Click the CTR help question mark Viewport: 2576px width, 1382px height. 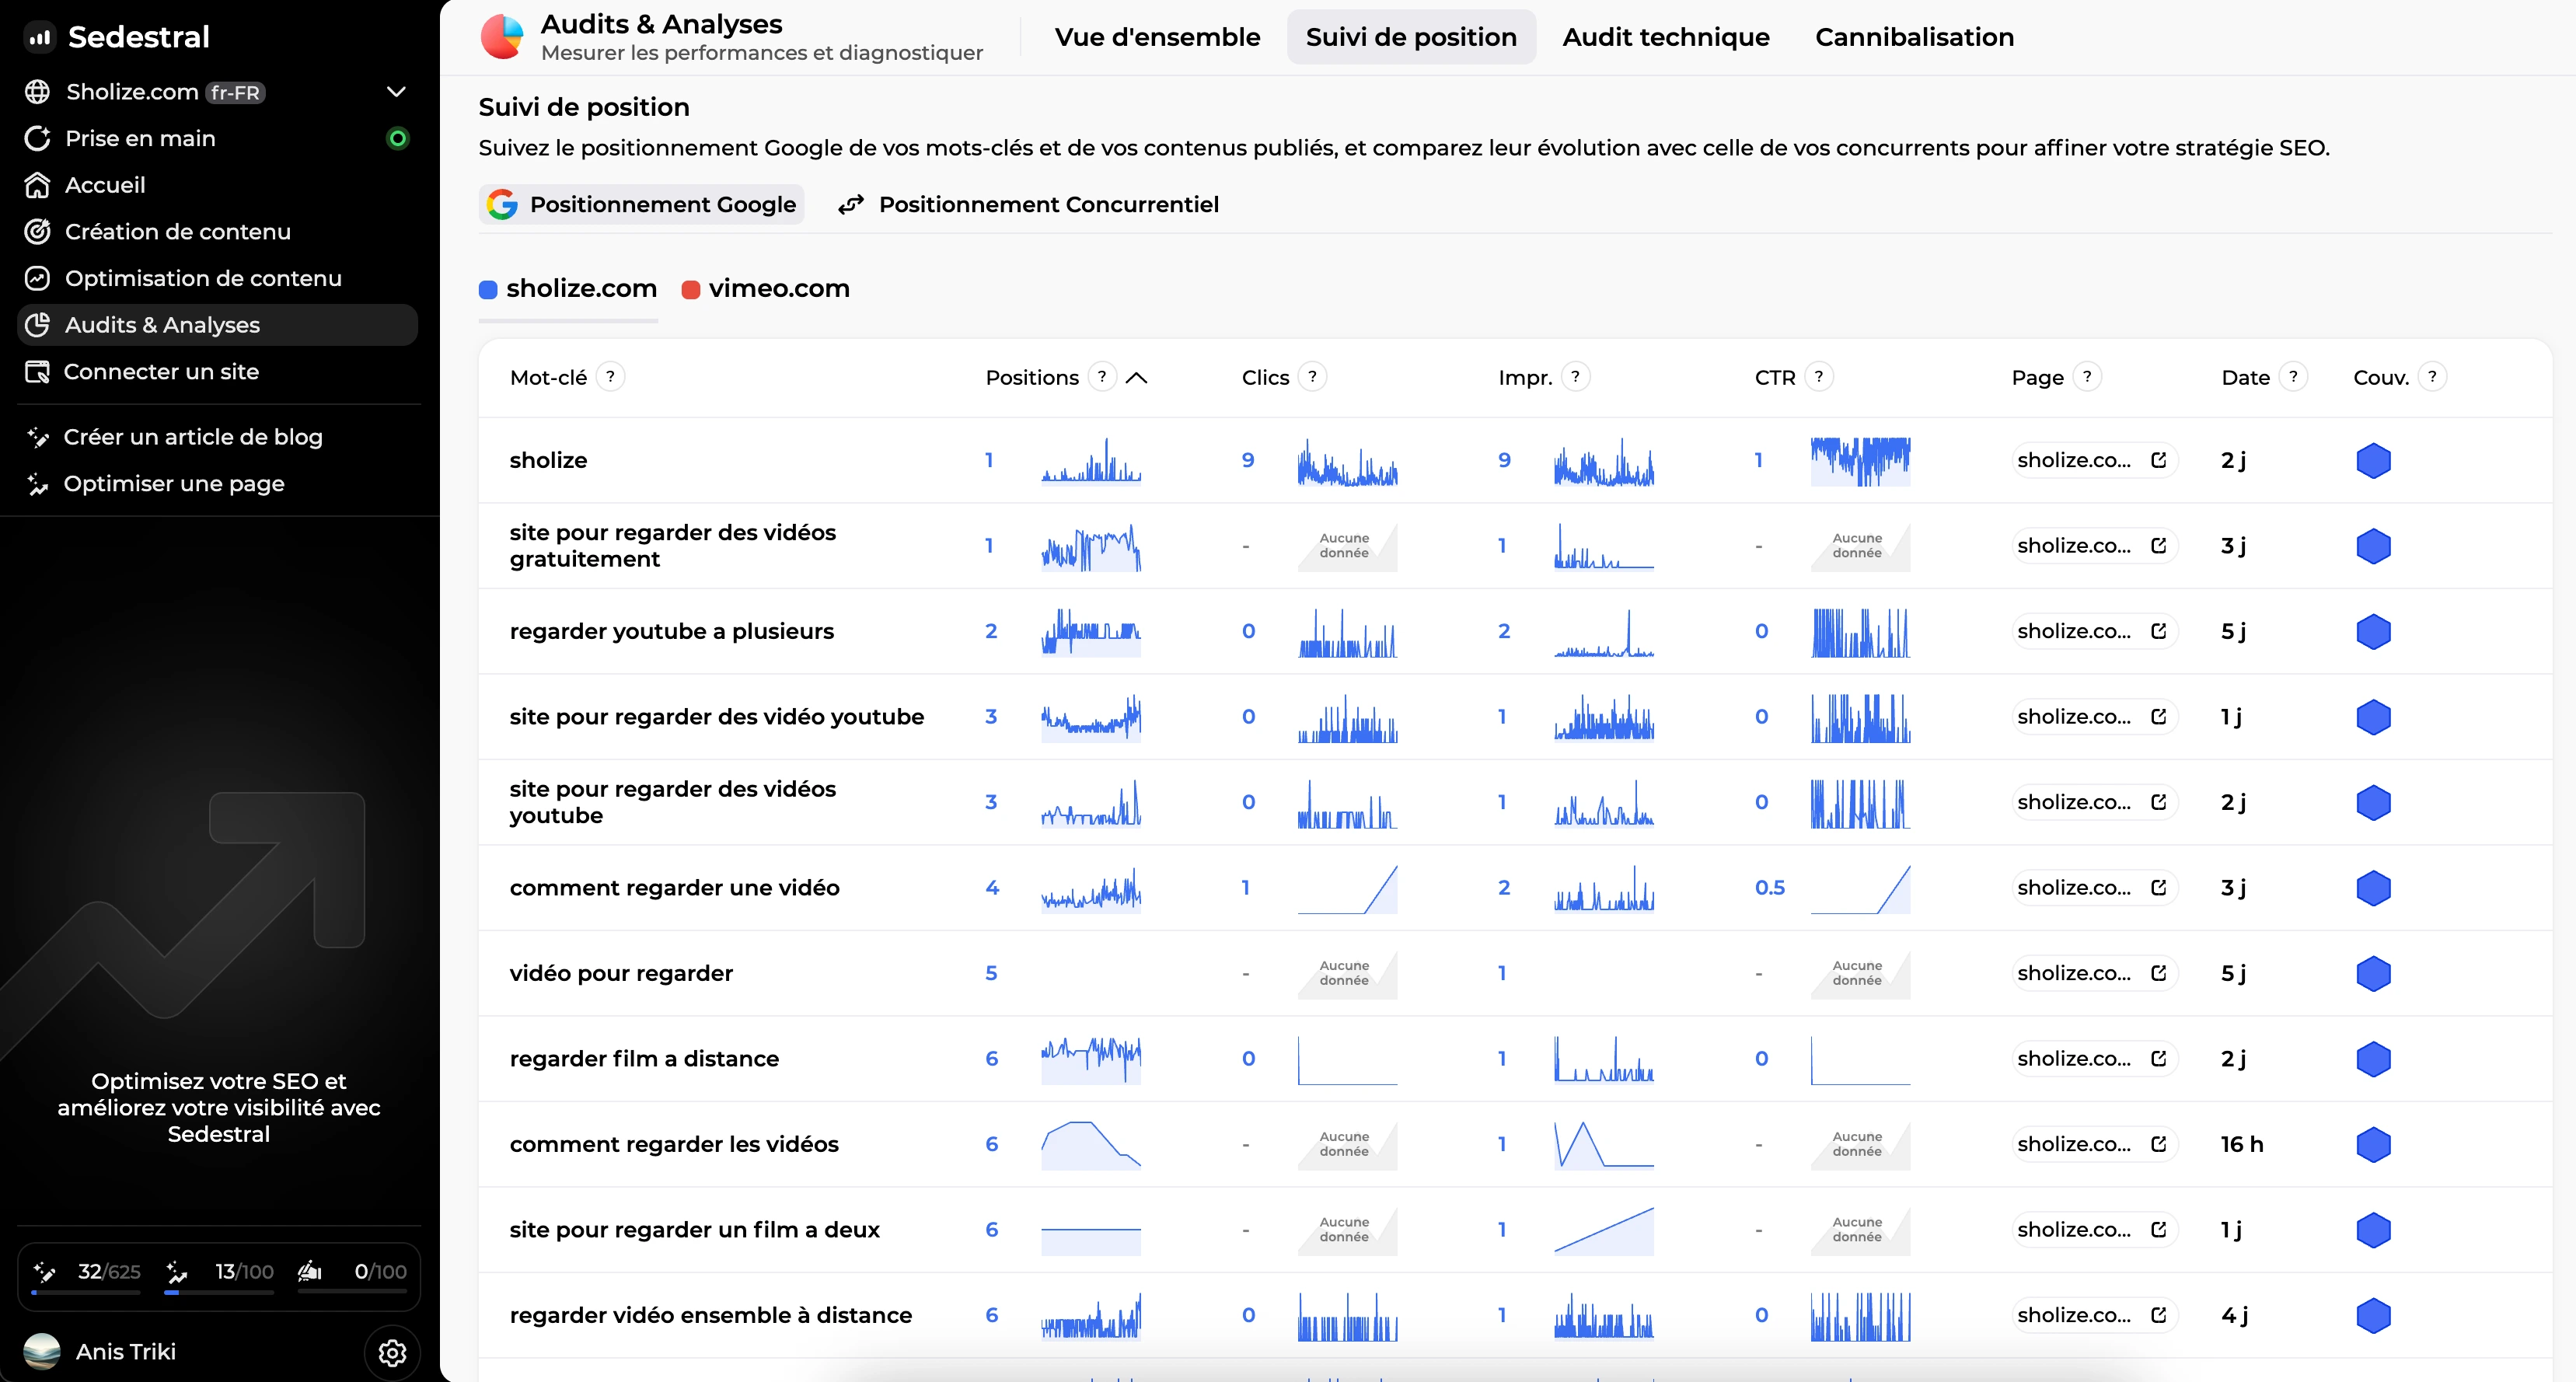(1818, 377)
